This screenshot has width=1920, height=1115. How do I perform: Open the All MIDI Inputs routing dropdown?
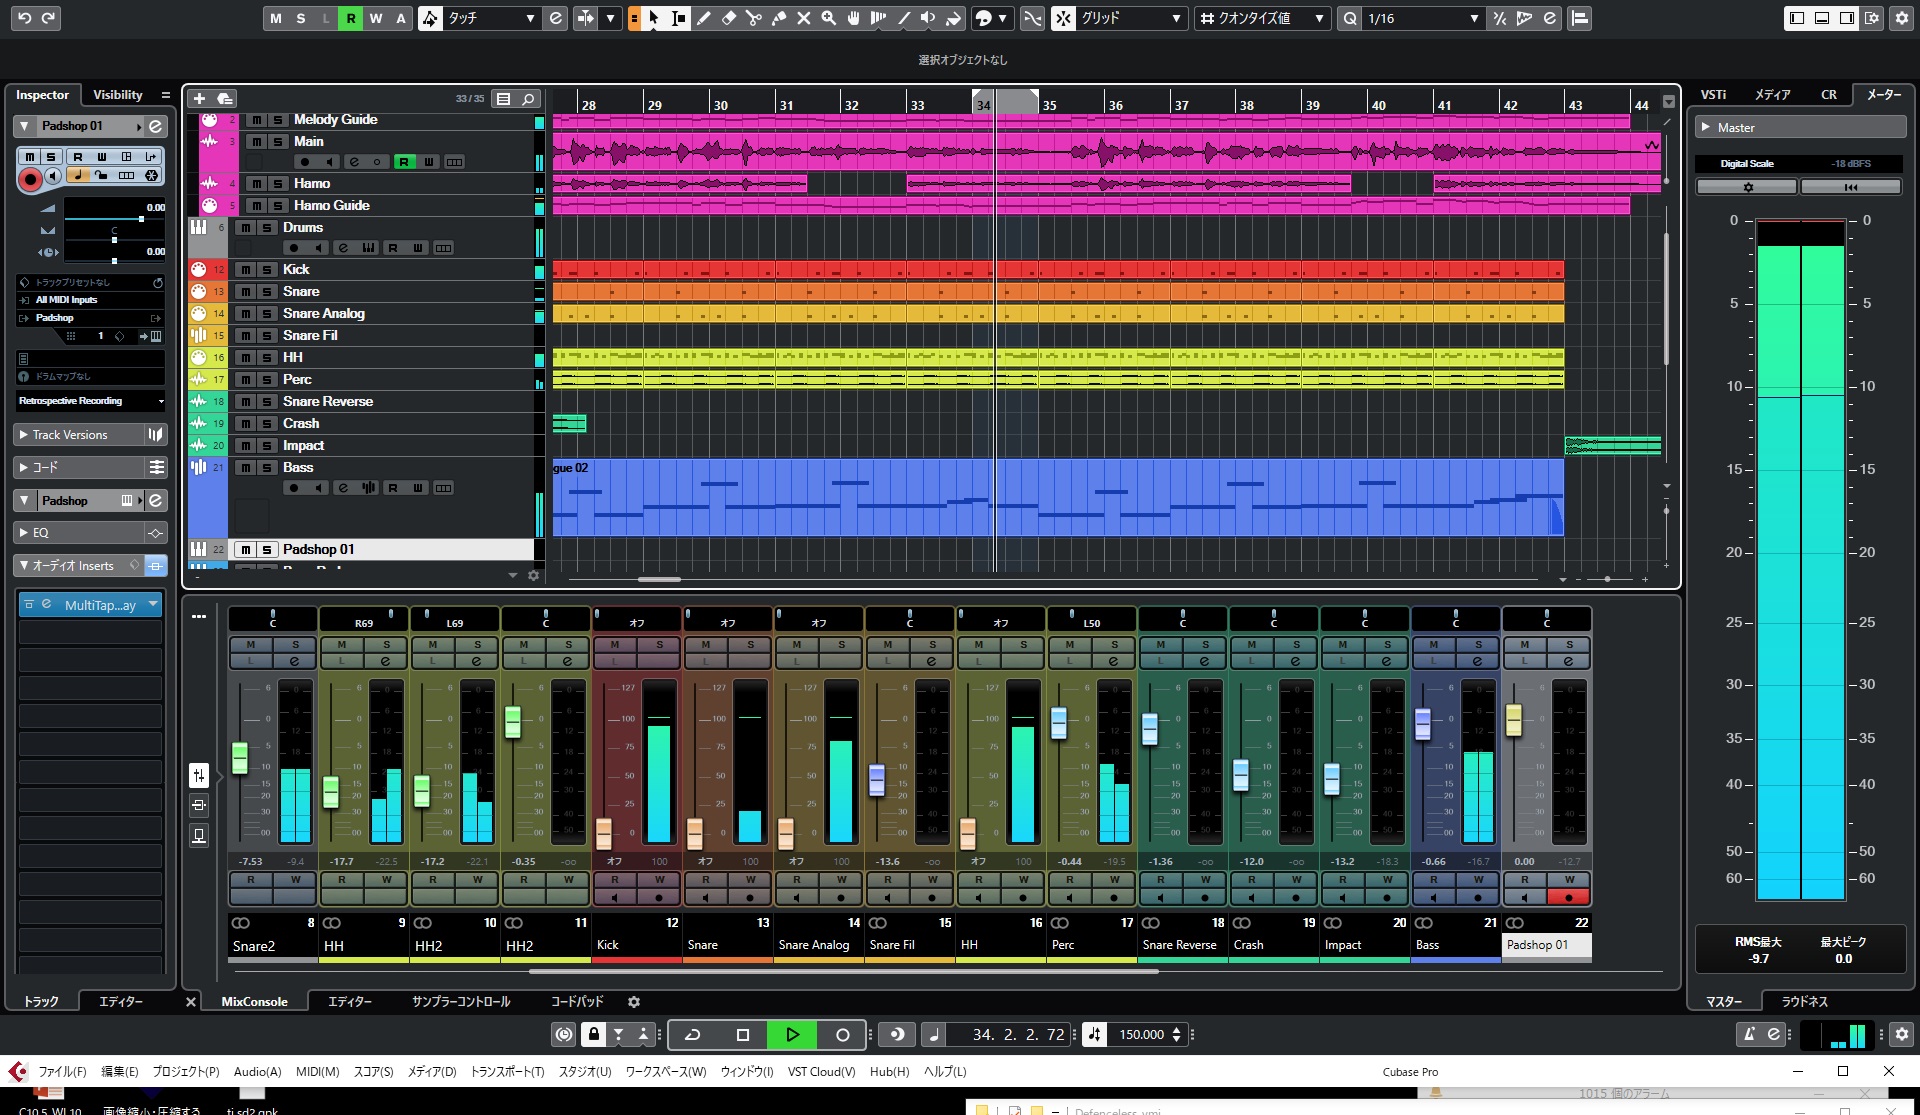(x=91, y=300)
